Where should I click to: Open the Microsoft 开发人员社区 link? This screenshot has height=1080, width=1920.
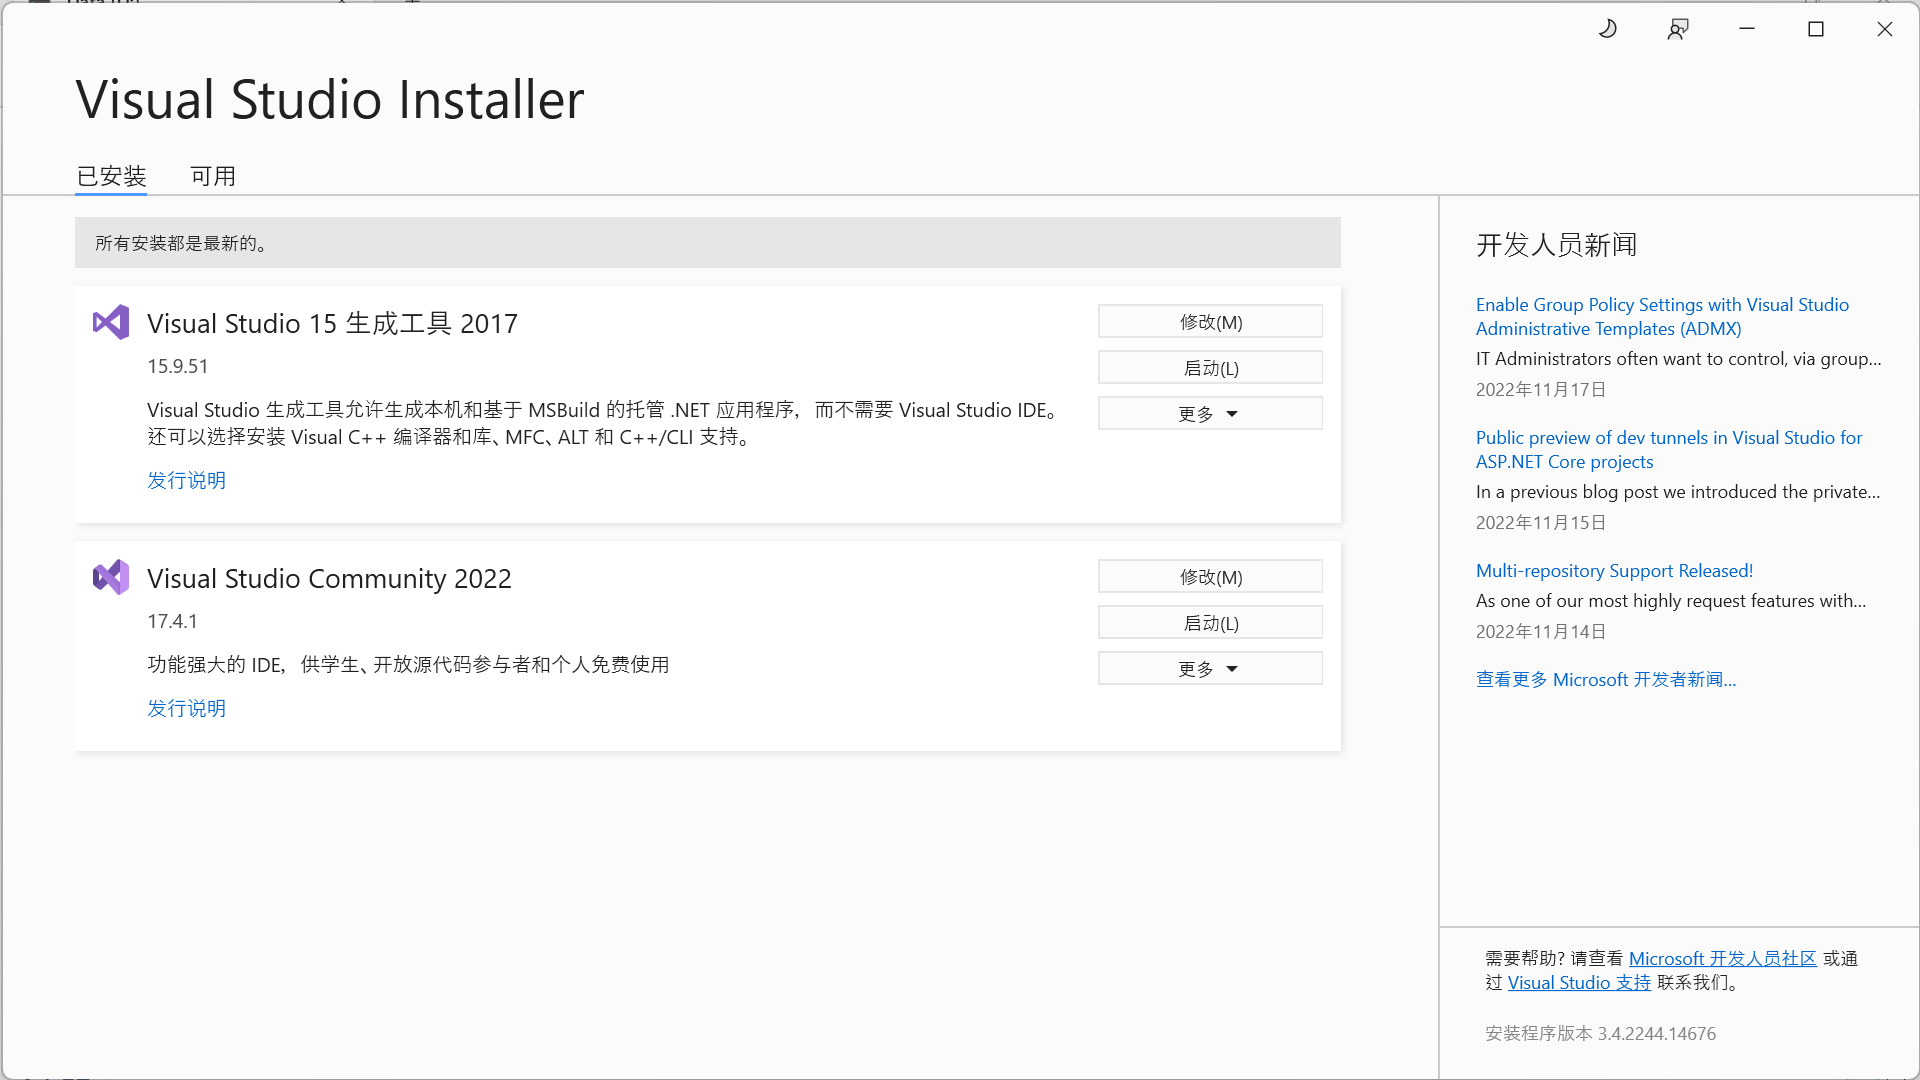coord(1722,959)
